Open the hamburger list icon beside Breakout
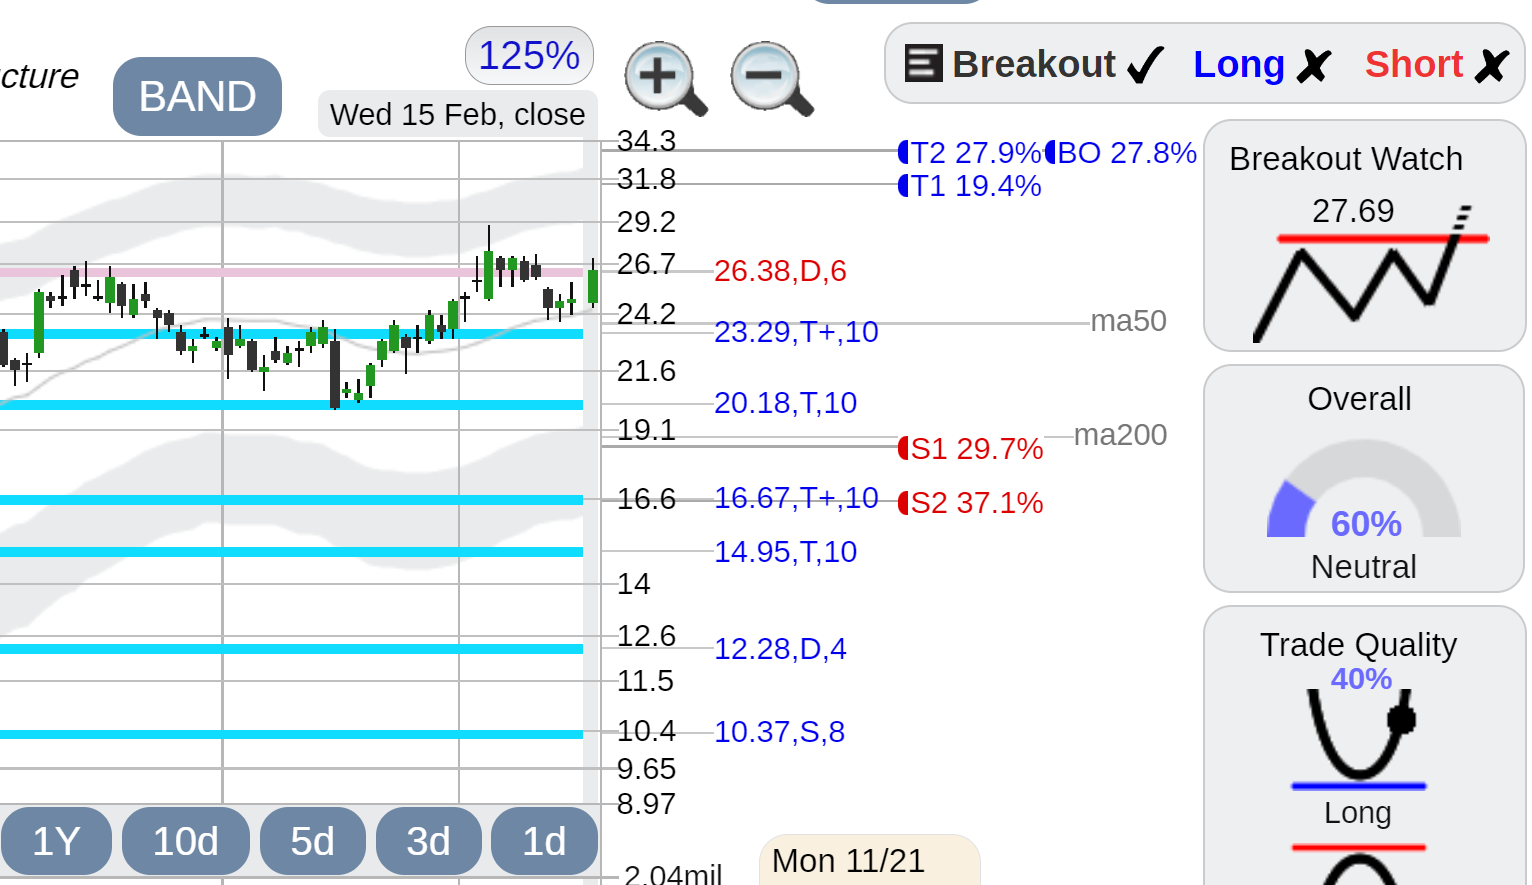1532x885 pixels. [x=923, y=63]
